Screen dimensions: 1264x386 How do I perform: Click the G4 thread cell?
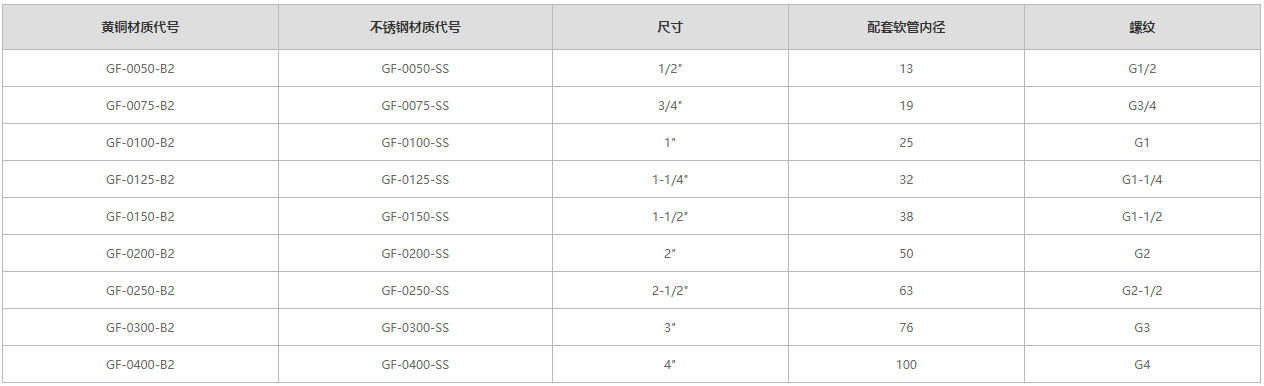click(1143, 365)
